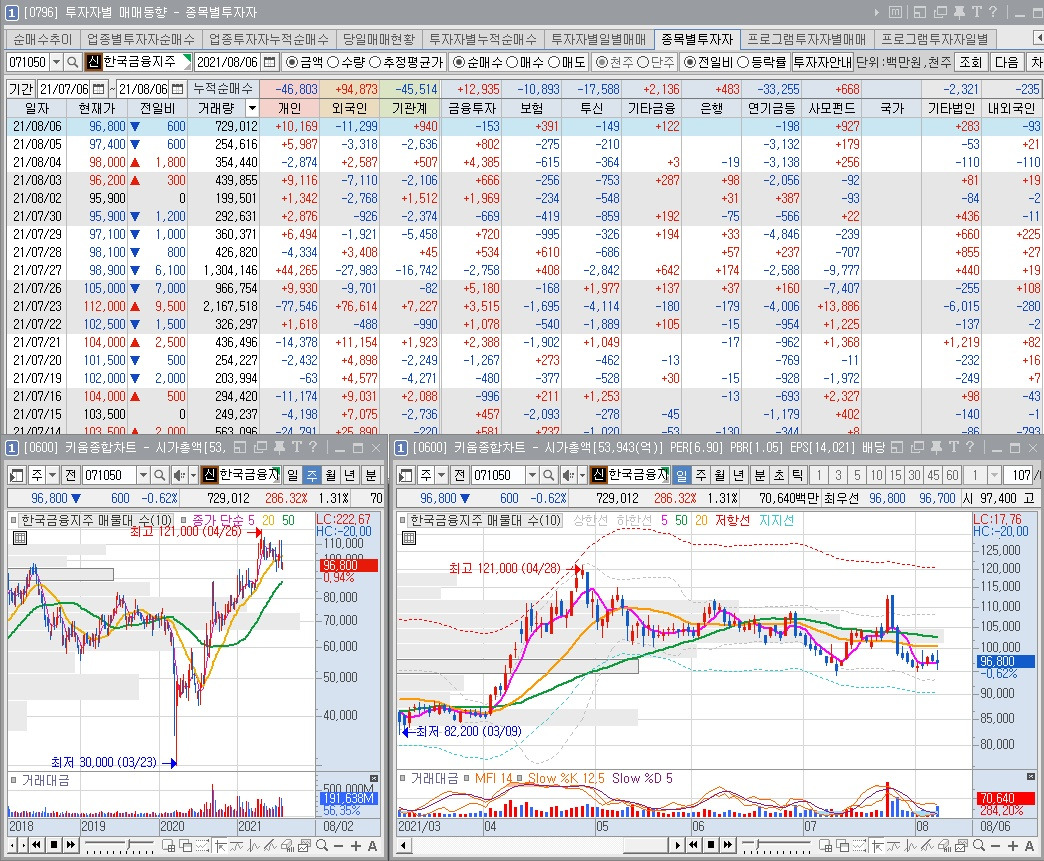Viewport: 1044px width, 861px height.
Task: Select the 금액 radio button
Action: 292,62
